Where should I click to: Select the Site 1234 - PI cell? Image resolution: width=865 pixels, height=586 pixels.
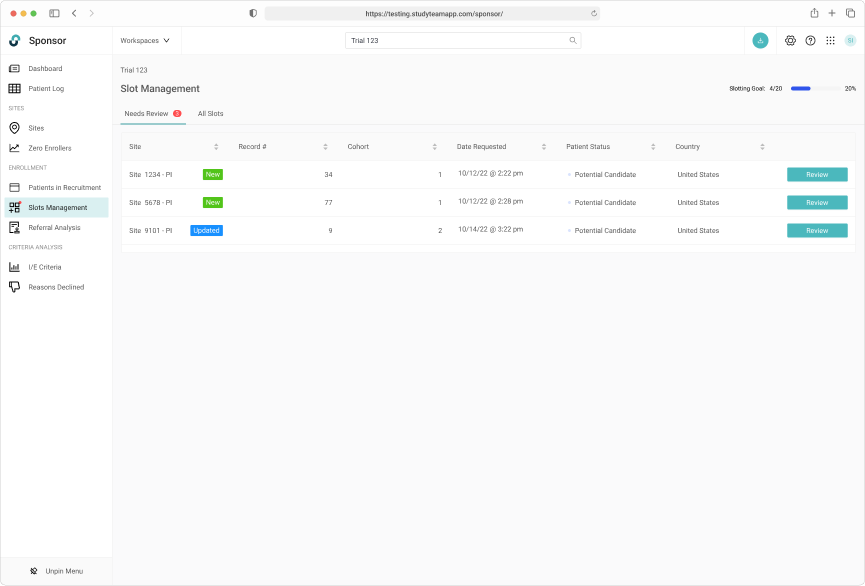click(x=151, y=174)
